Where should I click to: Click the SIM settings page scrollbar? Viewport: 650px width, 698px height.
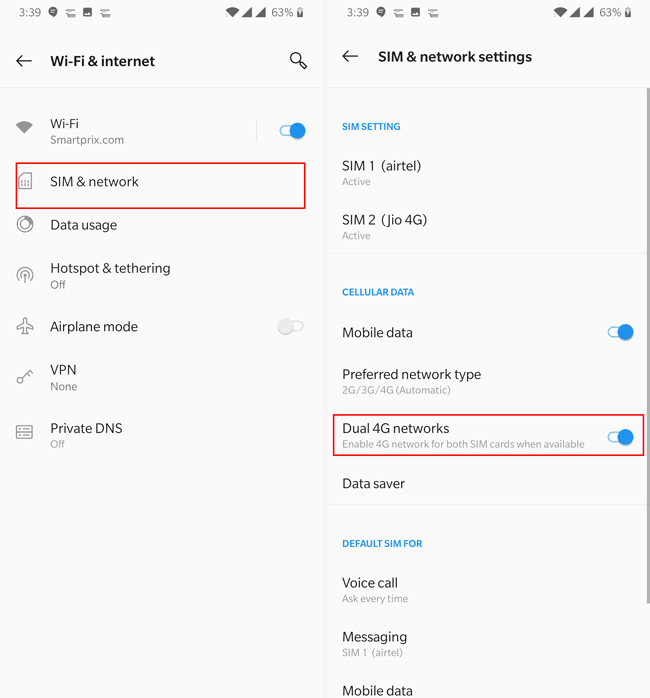coord(648,345)
